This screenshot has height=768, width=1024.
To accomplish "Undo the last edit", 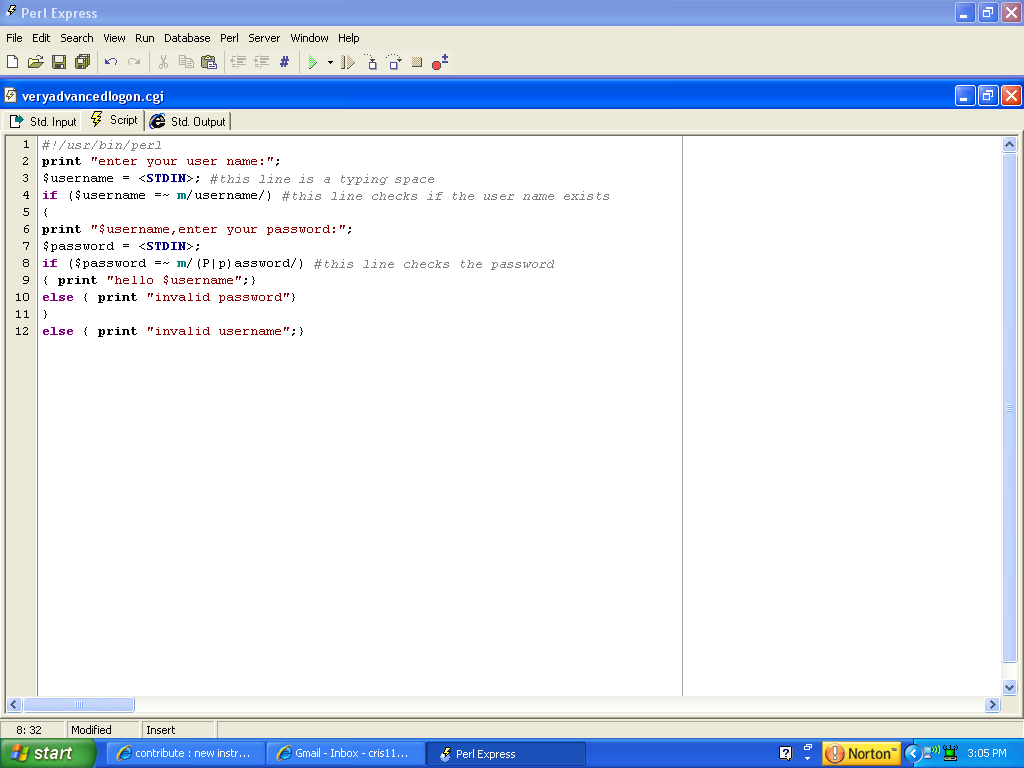I will click(110, 61).
